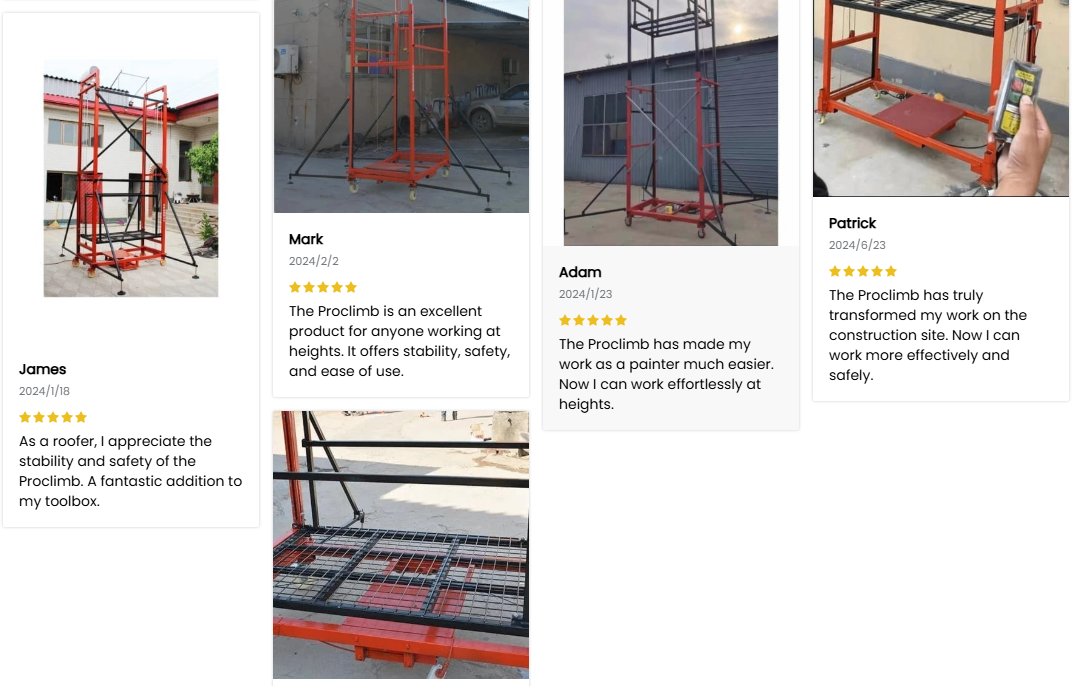Open Adam's scaffold lift photo
The width and height of the screenshot is (1074, 686).
tap(671, 122)
